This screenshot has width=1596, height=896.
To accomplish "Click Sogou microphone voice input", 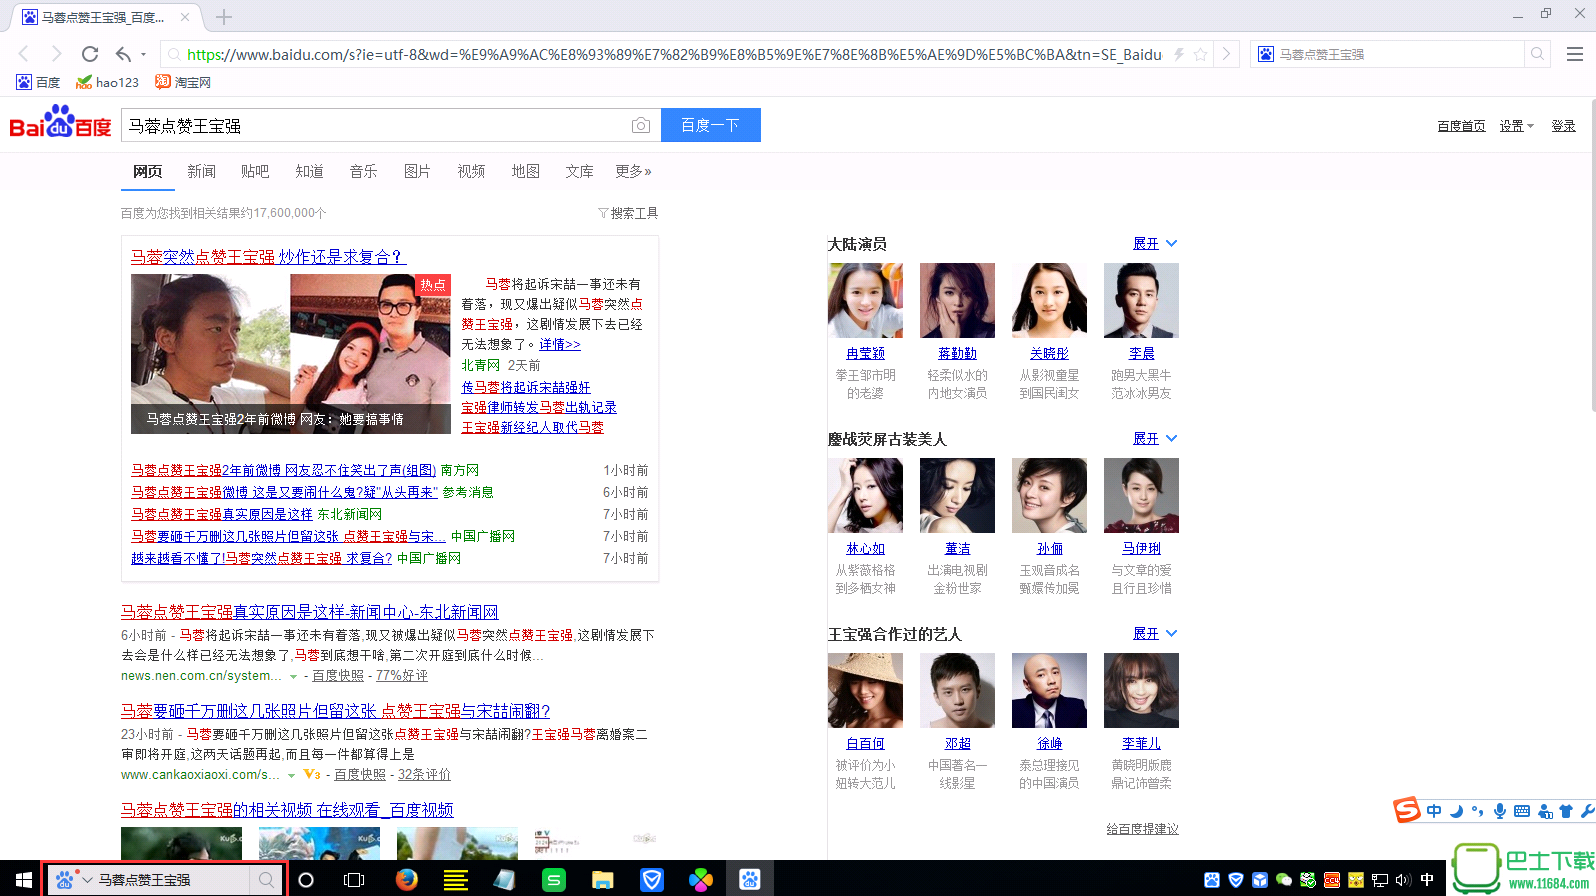I will point(1500,811).
